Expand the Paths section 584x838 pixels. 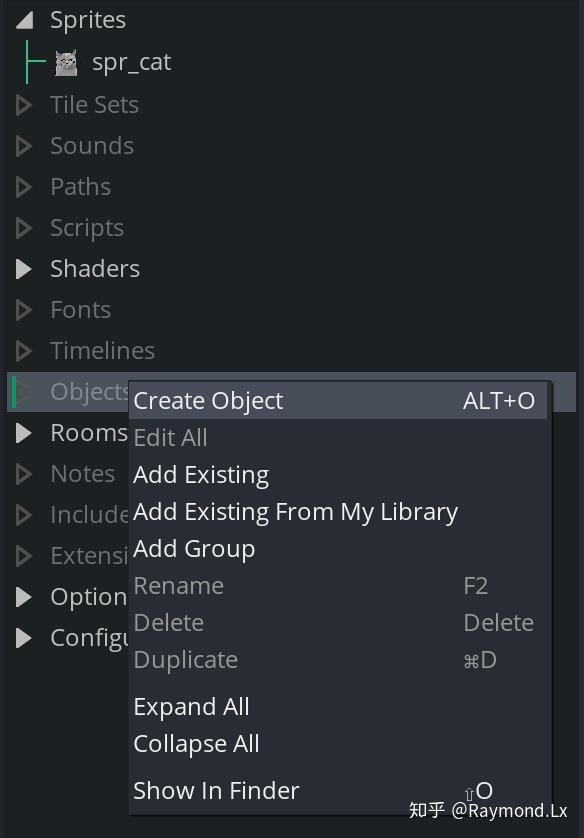22,186
